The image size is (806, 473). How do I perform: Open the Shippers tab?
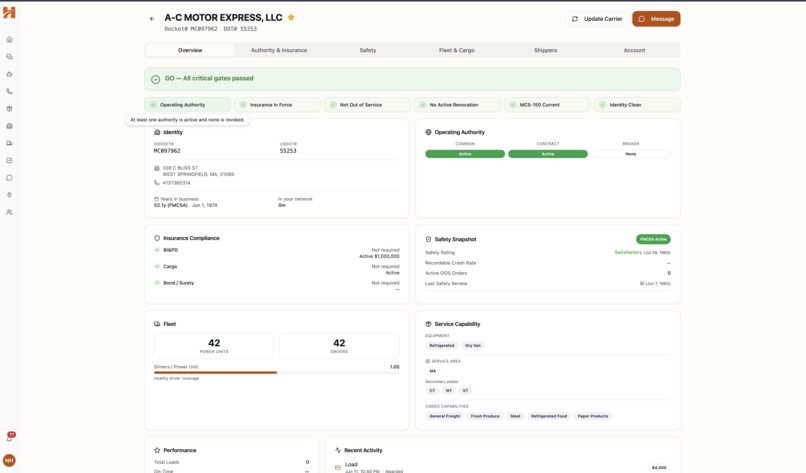545,50
